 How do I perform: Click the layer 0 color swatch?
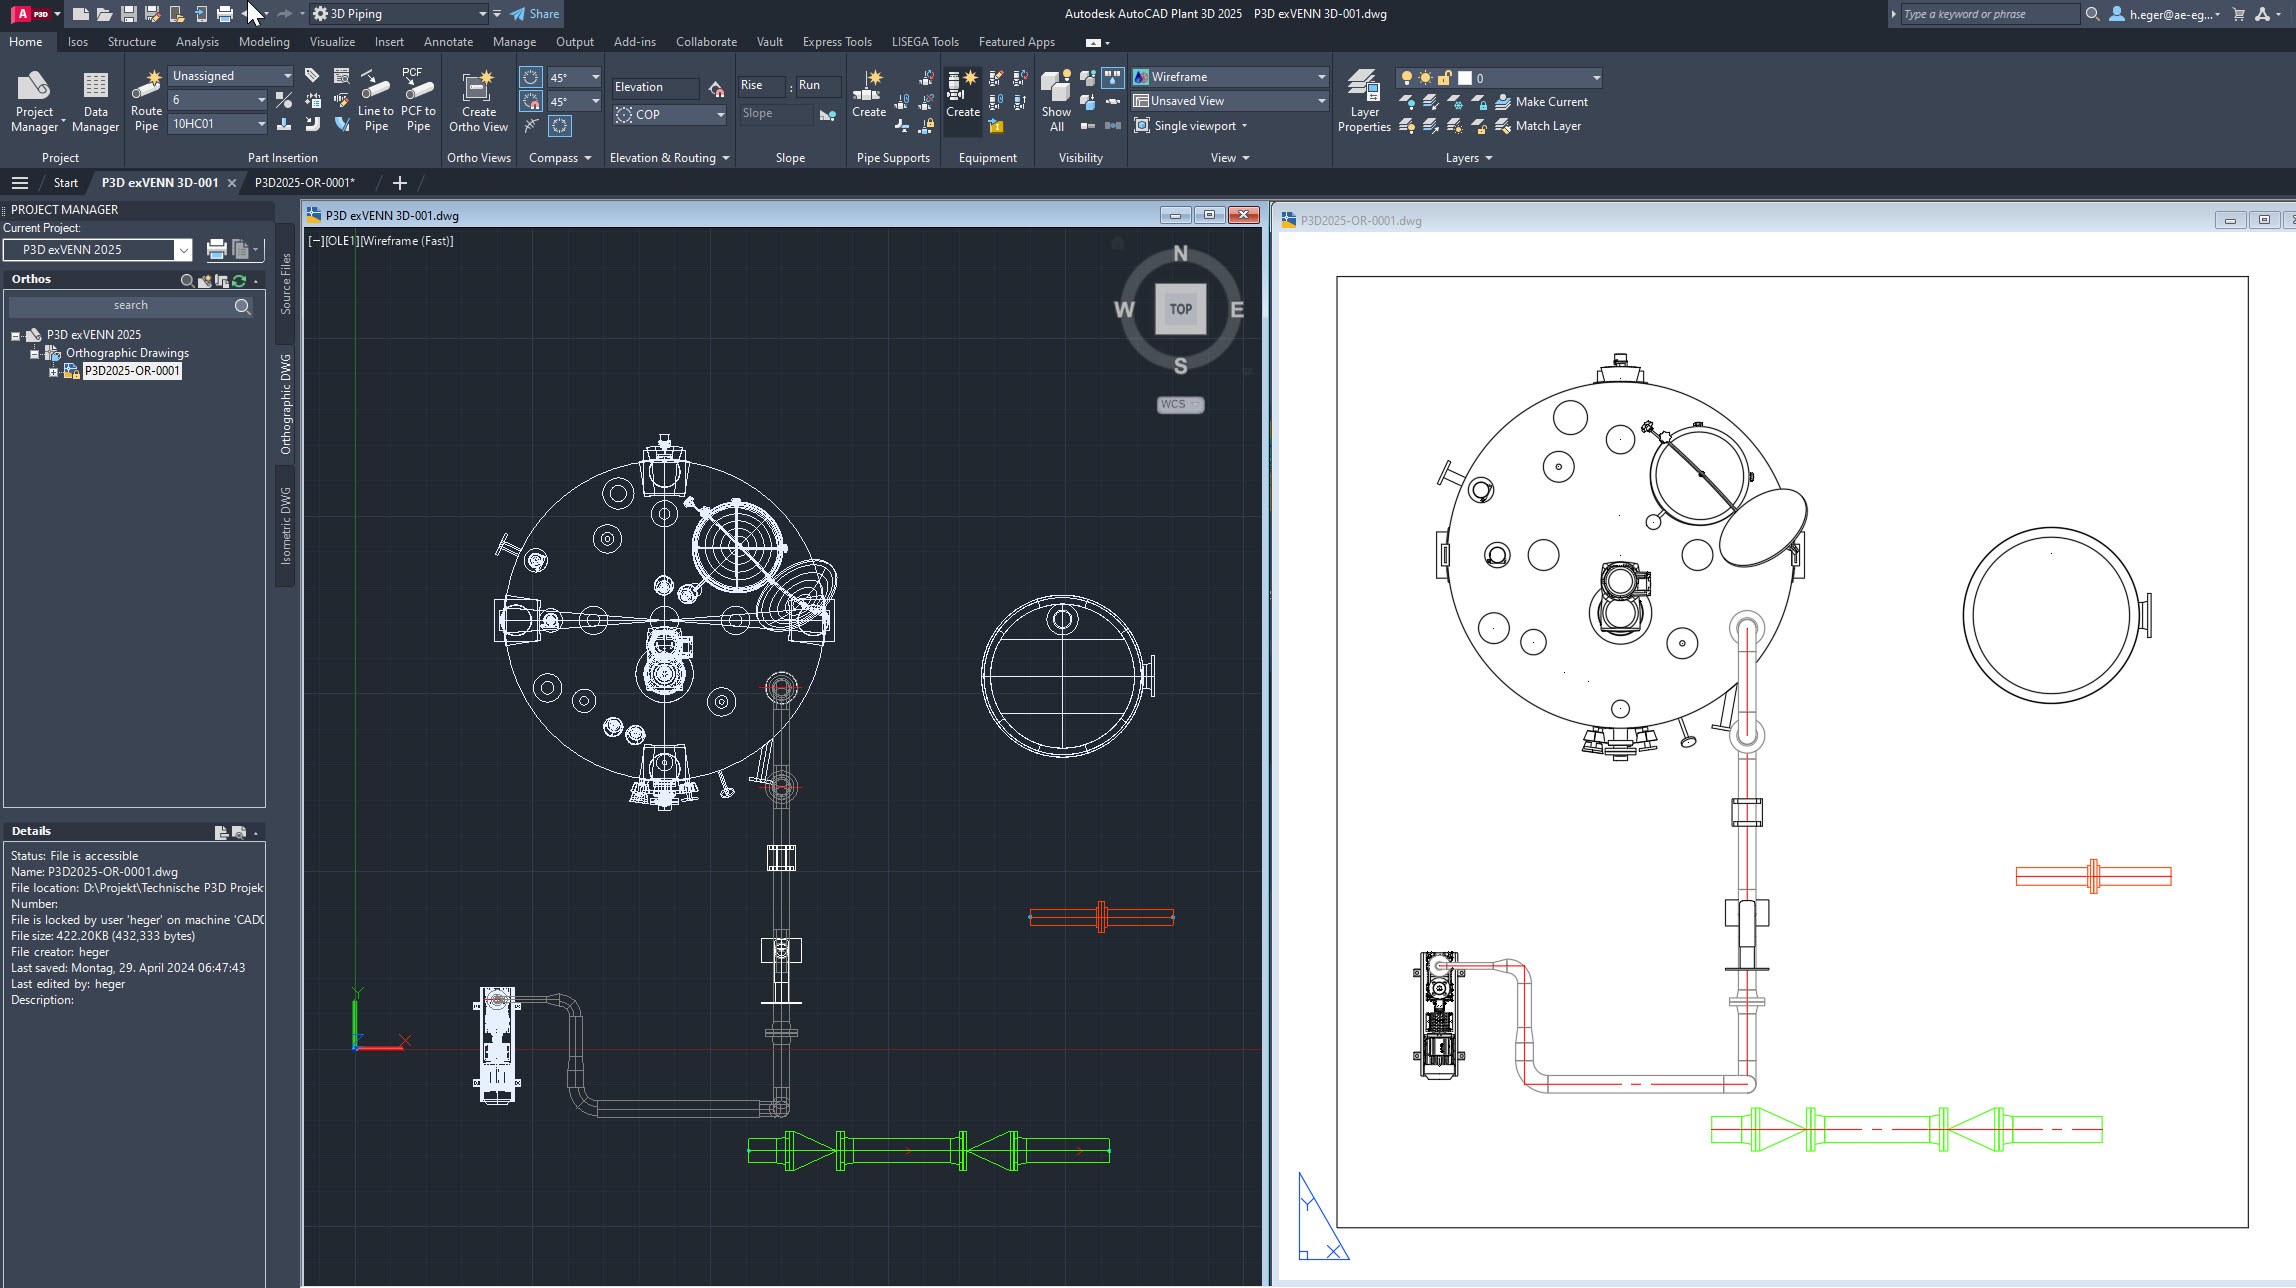[1467, 77]
